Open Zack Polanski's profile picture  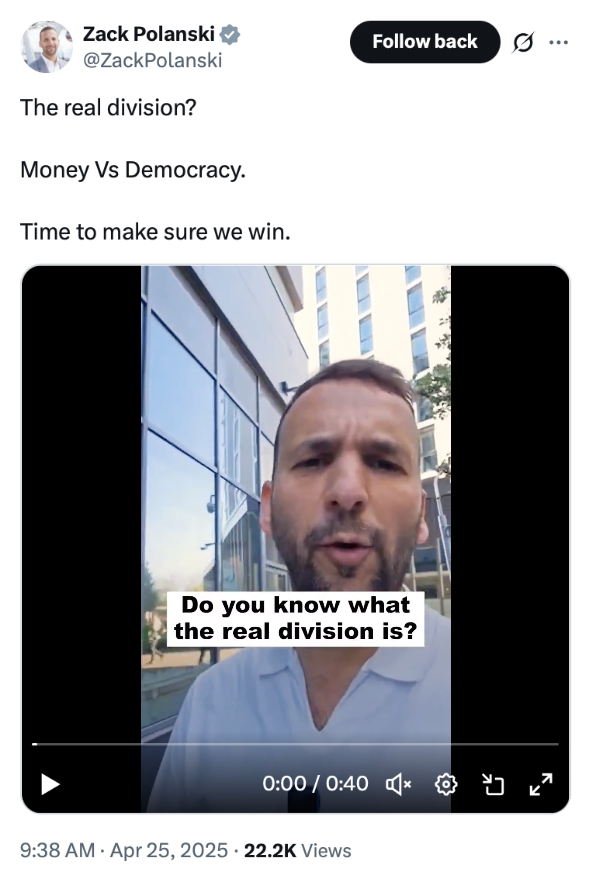tap(47, 46)
